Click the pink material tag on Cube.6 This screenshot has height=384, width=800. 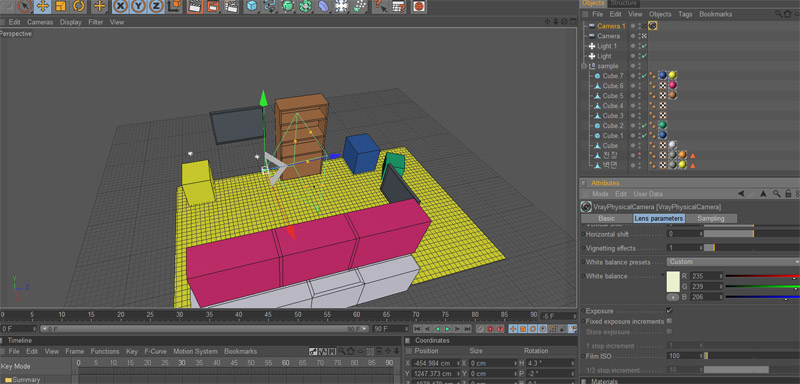click(x=672, y=85)
